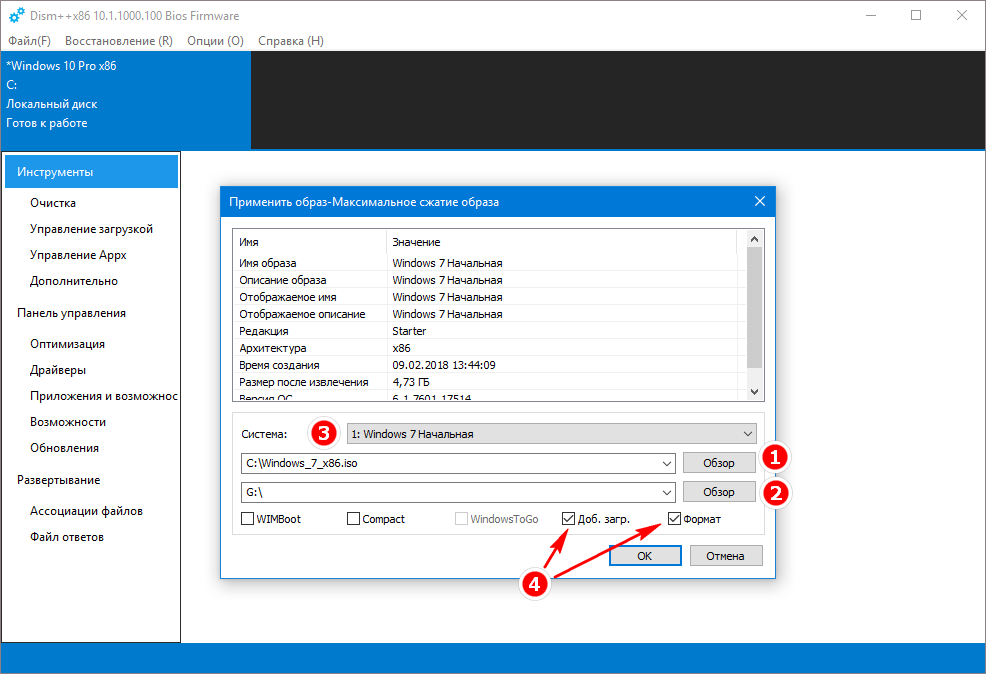986x674 pixels.
Task: Click the image info list scrollbar thumb
Action: pyautogui.click(x=755, y=307)
